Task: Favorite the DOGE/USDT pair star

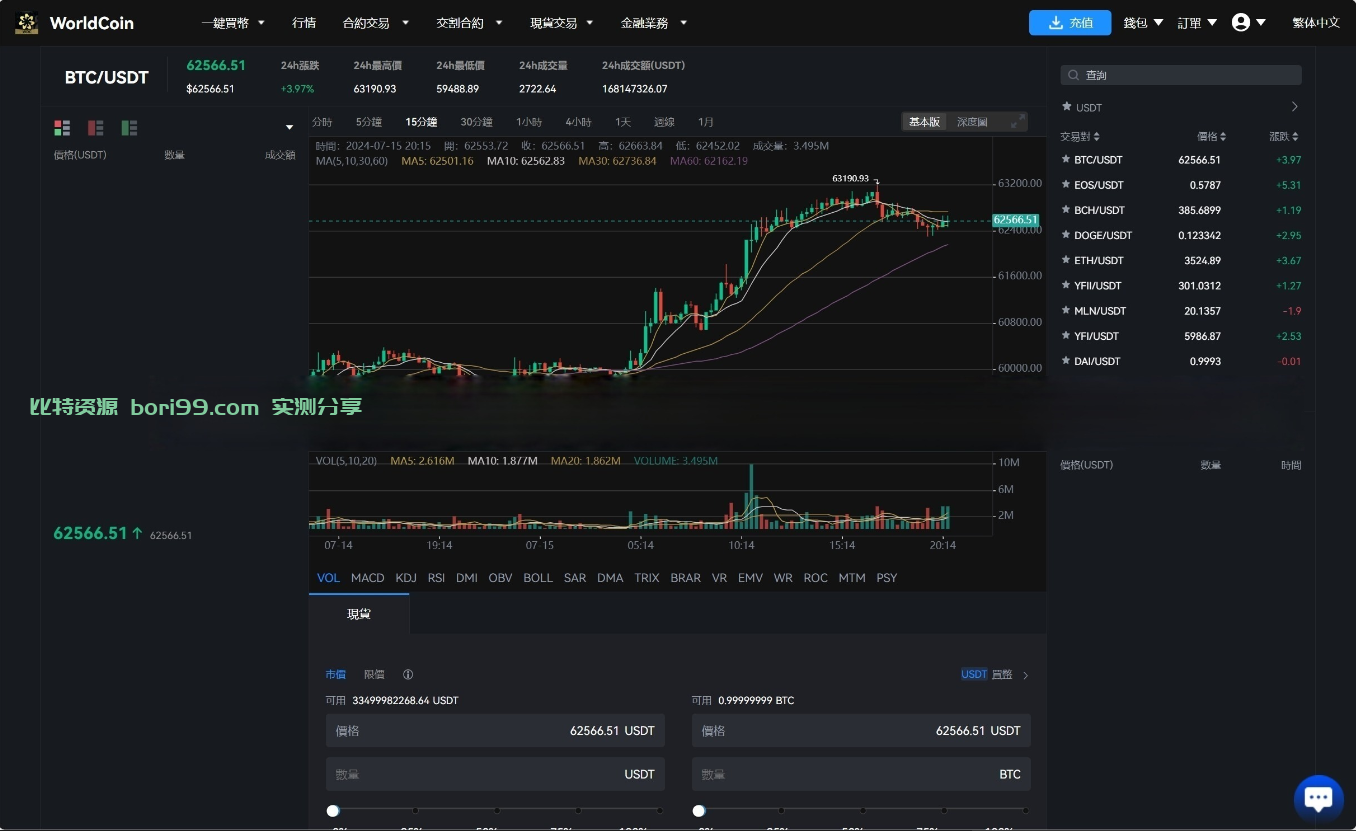Action: [x=1066, y=235]
